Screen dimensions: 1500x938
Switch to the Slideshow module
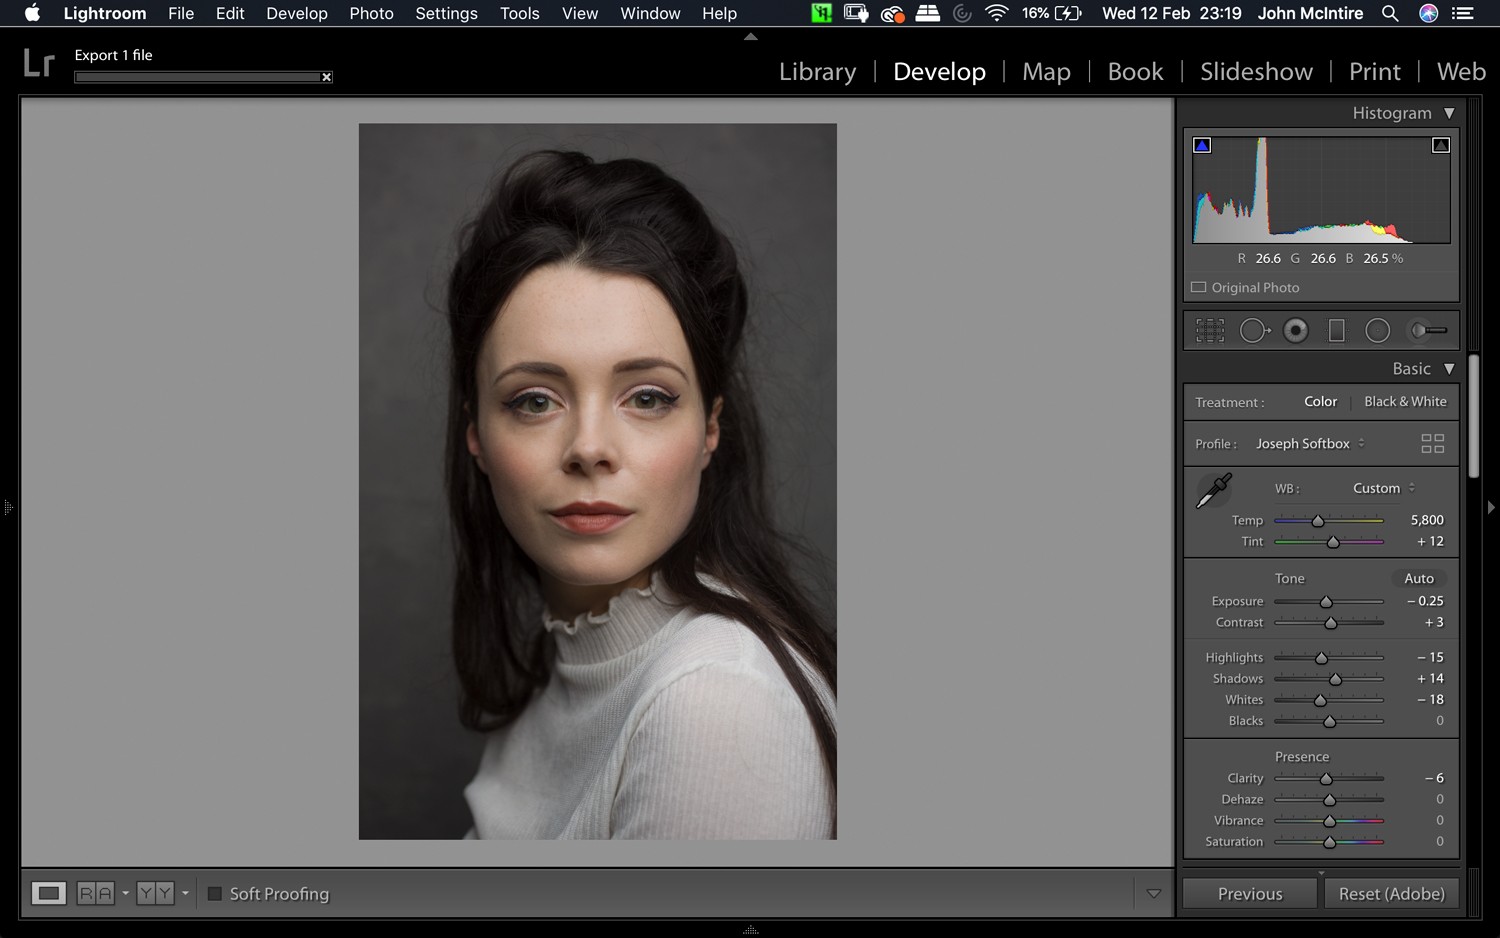pos(1256,71)
